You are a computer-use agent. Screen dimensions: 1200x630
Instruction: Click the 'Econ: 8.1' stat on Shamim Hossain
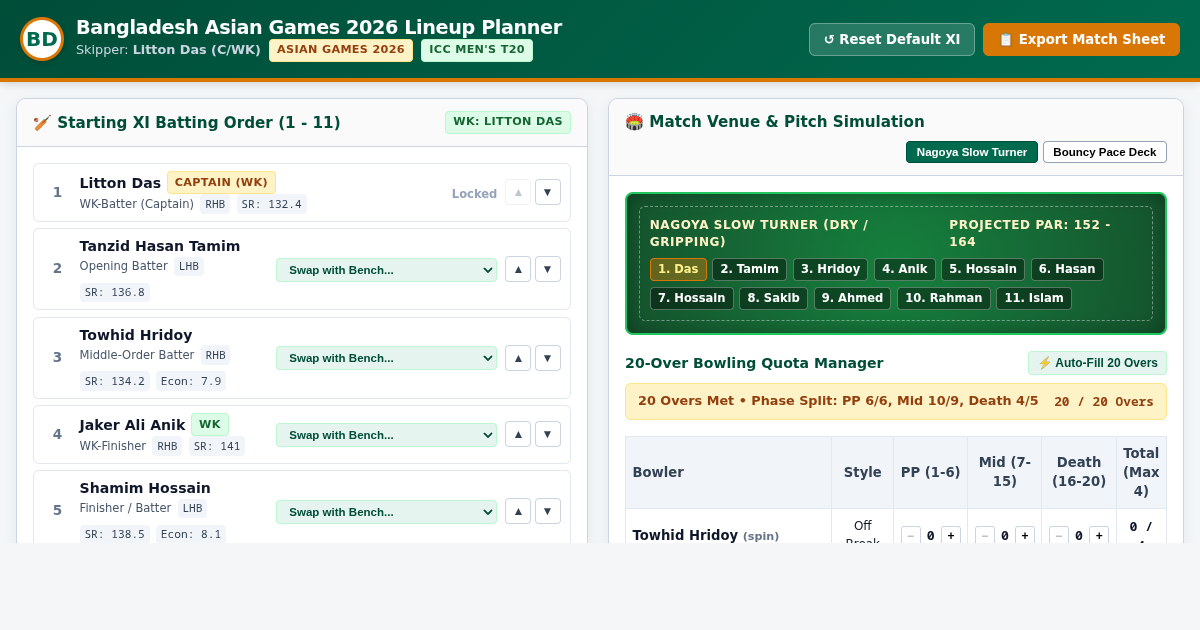(191, 535)
